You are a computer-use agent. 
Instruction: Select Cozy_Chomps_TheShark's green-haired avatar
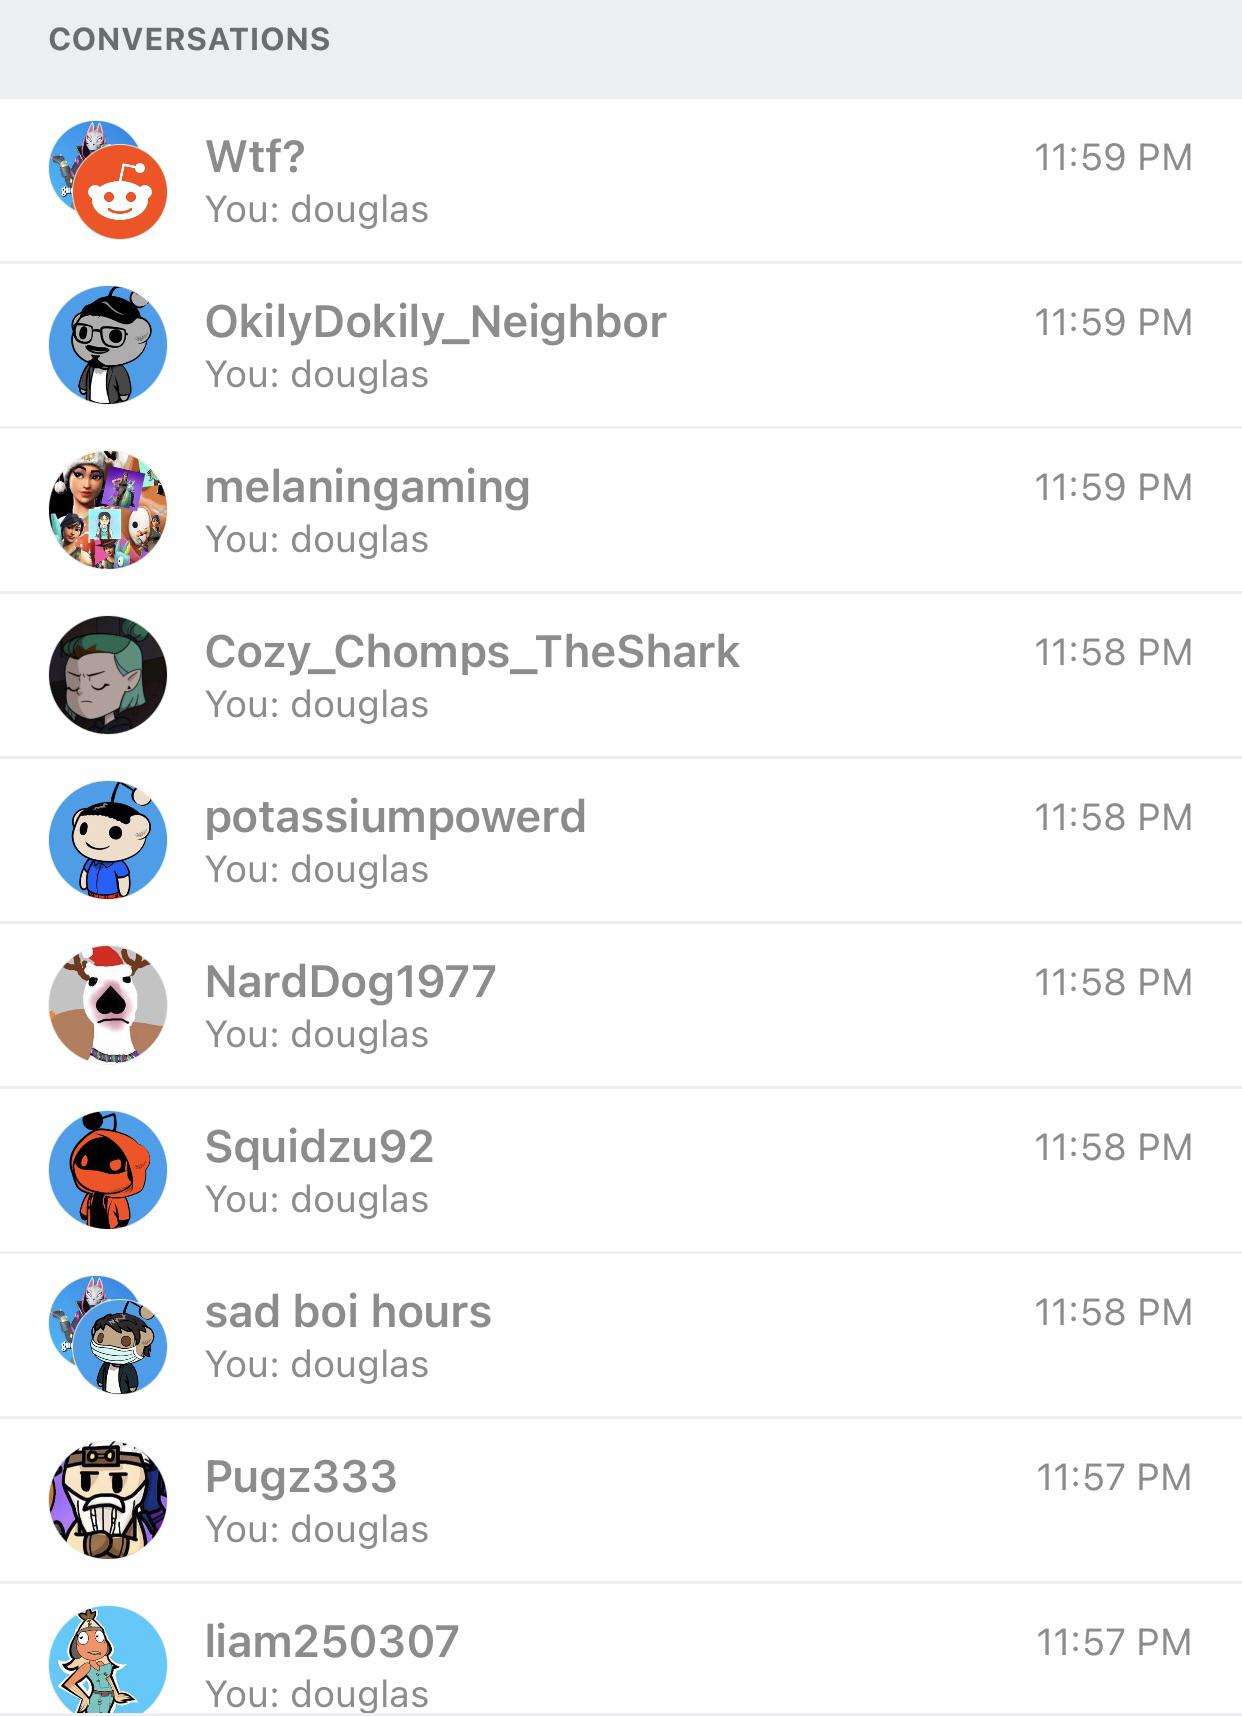[108, 675]
